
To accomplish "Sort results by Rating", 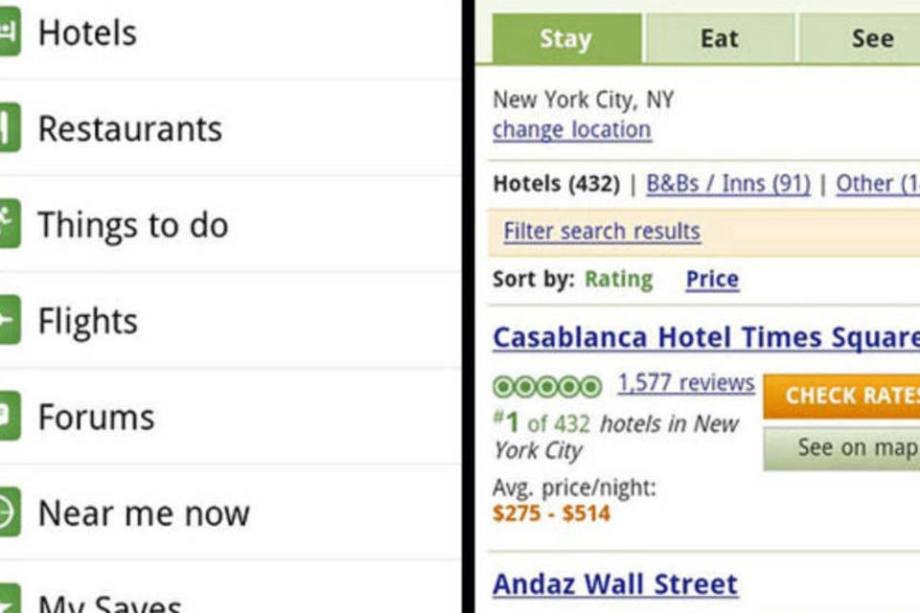I will (x=618, y=280).
